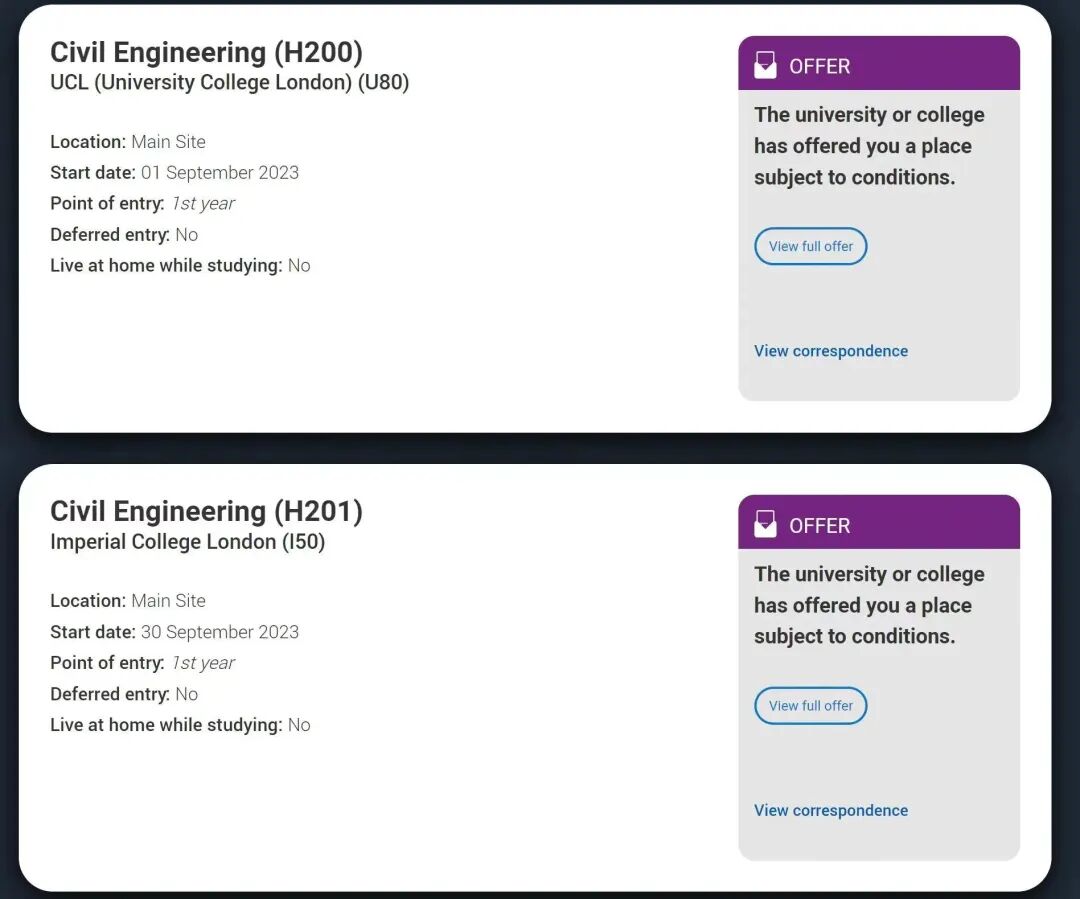This screenshot has width=1080, height=899.
Task: Click the 30 September 2023 start date
Action: (x=219, y=631)
